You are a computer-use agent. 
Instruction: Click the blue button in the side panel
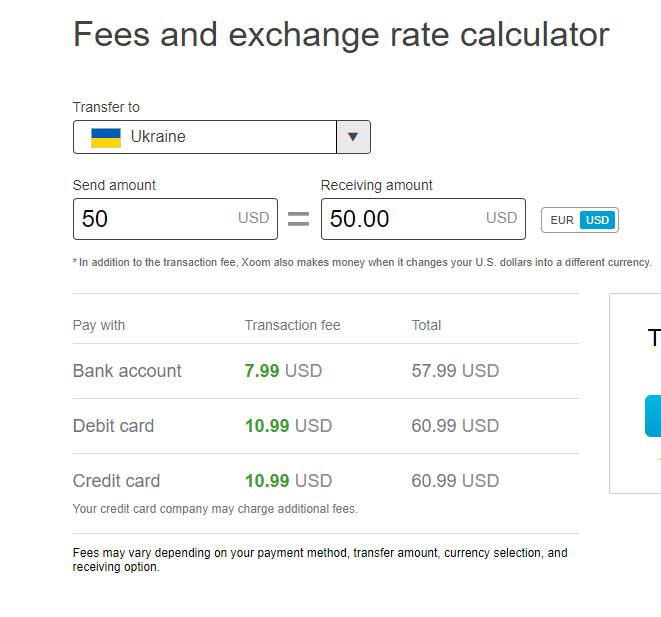point(653,416)
